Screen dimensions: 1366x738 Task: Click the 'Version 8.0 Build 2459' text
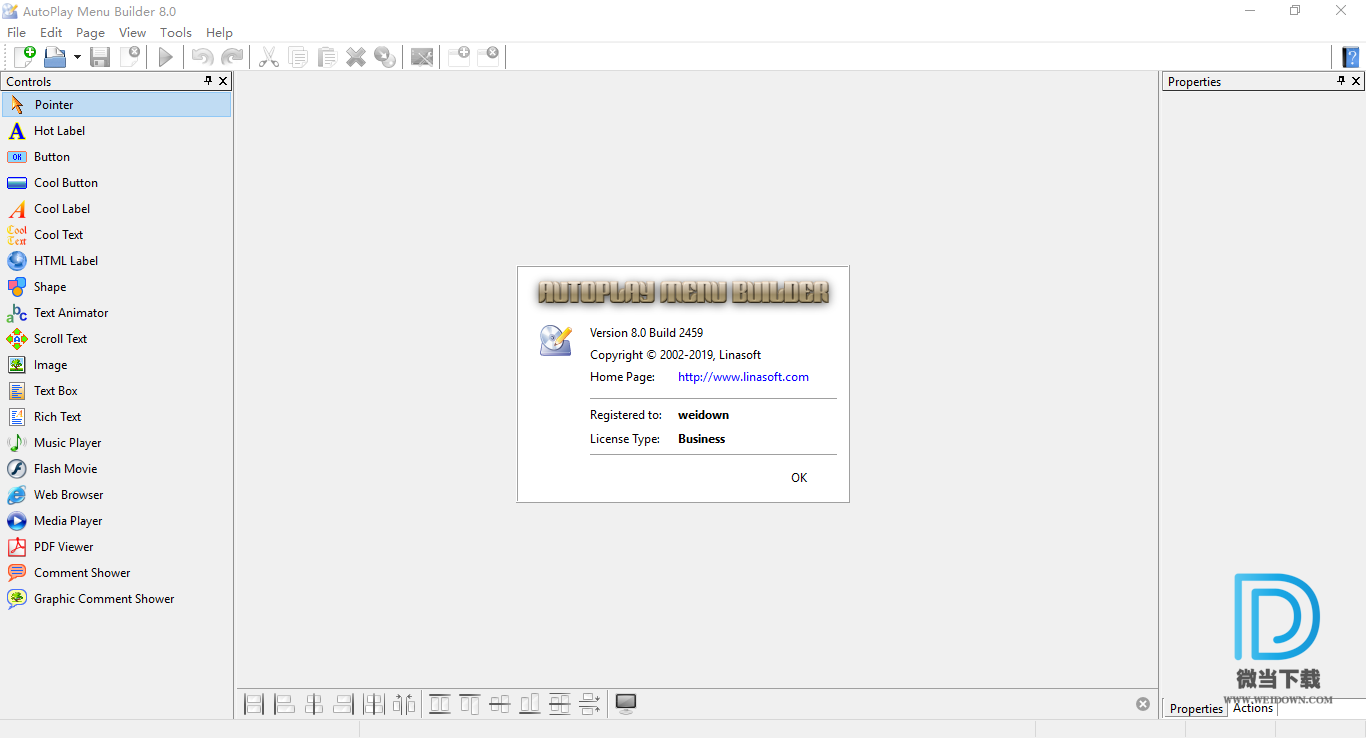coord(646,333)
